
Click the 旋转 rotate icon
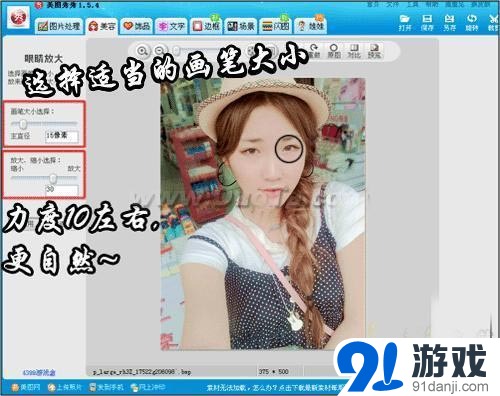coord(471,23)
